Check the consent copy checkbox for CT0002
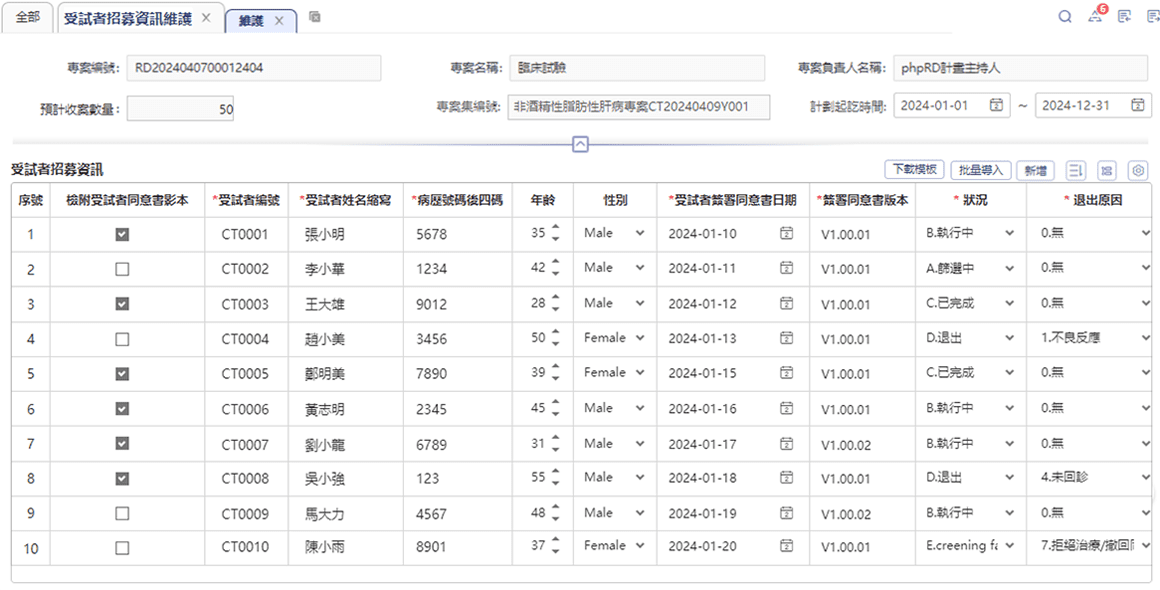The width and height of the screenshot is (1160, 590). (122, 269)
